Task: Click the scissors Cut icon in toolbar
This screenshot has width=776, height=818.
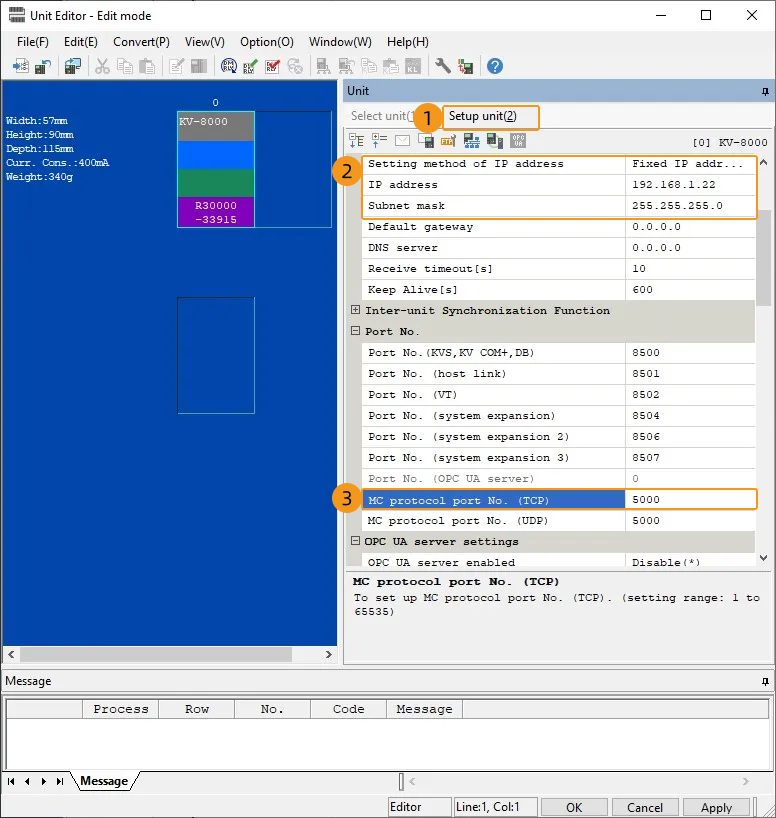Action: [102, 67]
